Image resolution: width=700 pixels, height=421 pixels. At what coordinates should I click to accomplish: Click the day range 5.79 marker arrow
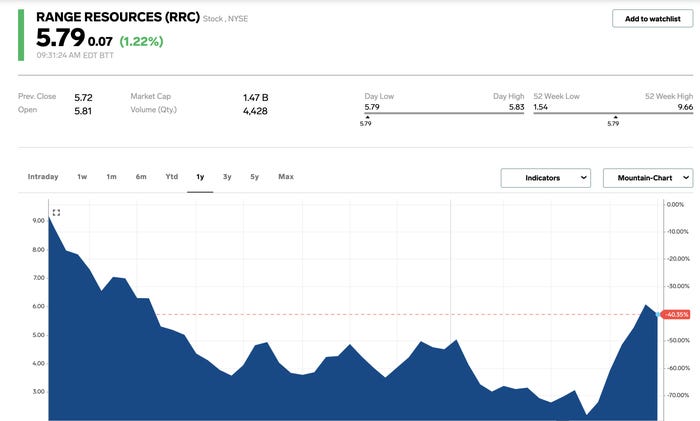(367, 117)
